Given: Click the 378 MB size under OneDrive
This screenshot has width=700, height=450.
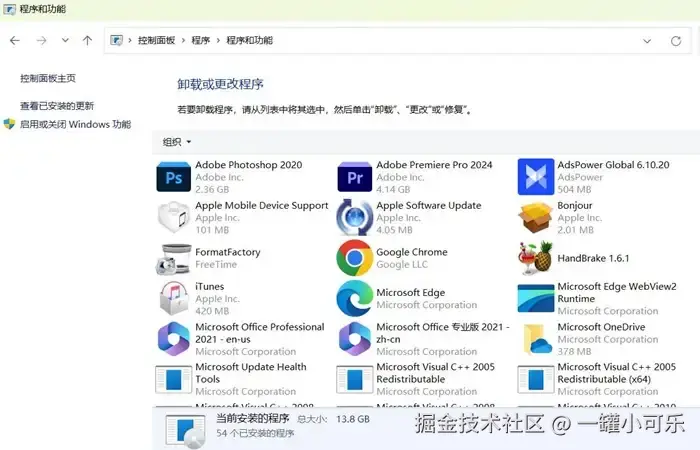Looking at the screenshot, I should coord(574,351).
